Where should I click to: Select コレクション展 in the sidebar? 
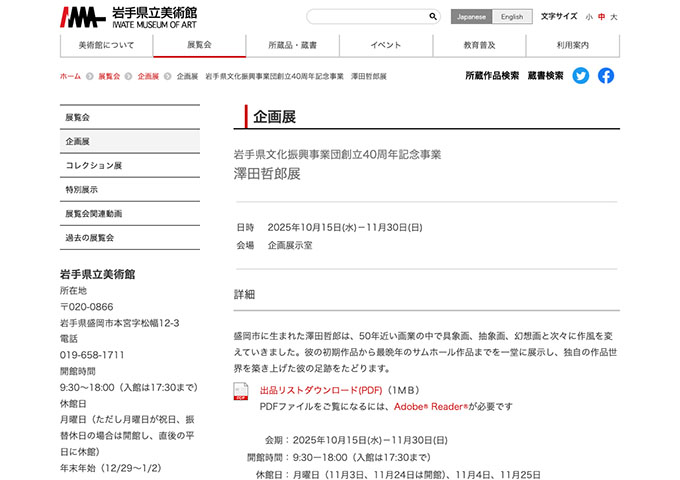[94, 166]
